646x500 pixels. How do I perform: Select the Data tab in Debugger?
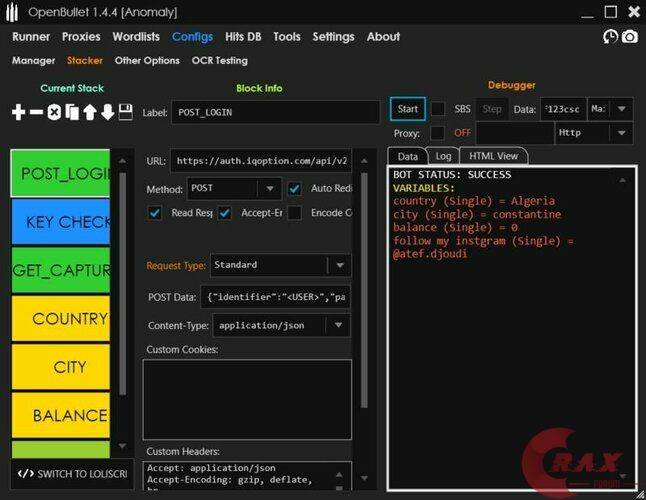tap(407, 157)
